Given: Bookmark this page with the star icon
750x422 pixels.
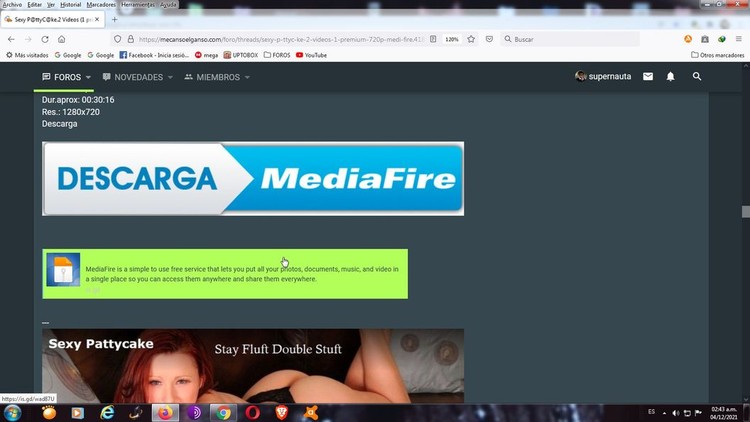Looking at the screenshot, I should click(x=471, y=39).
